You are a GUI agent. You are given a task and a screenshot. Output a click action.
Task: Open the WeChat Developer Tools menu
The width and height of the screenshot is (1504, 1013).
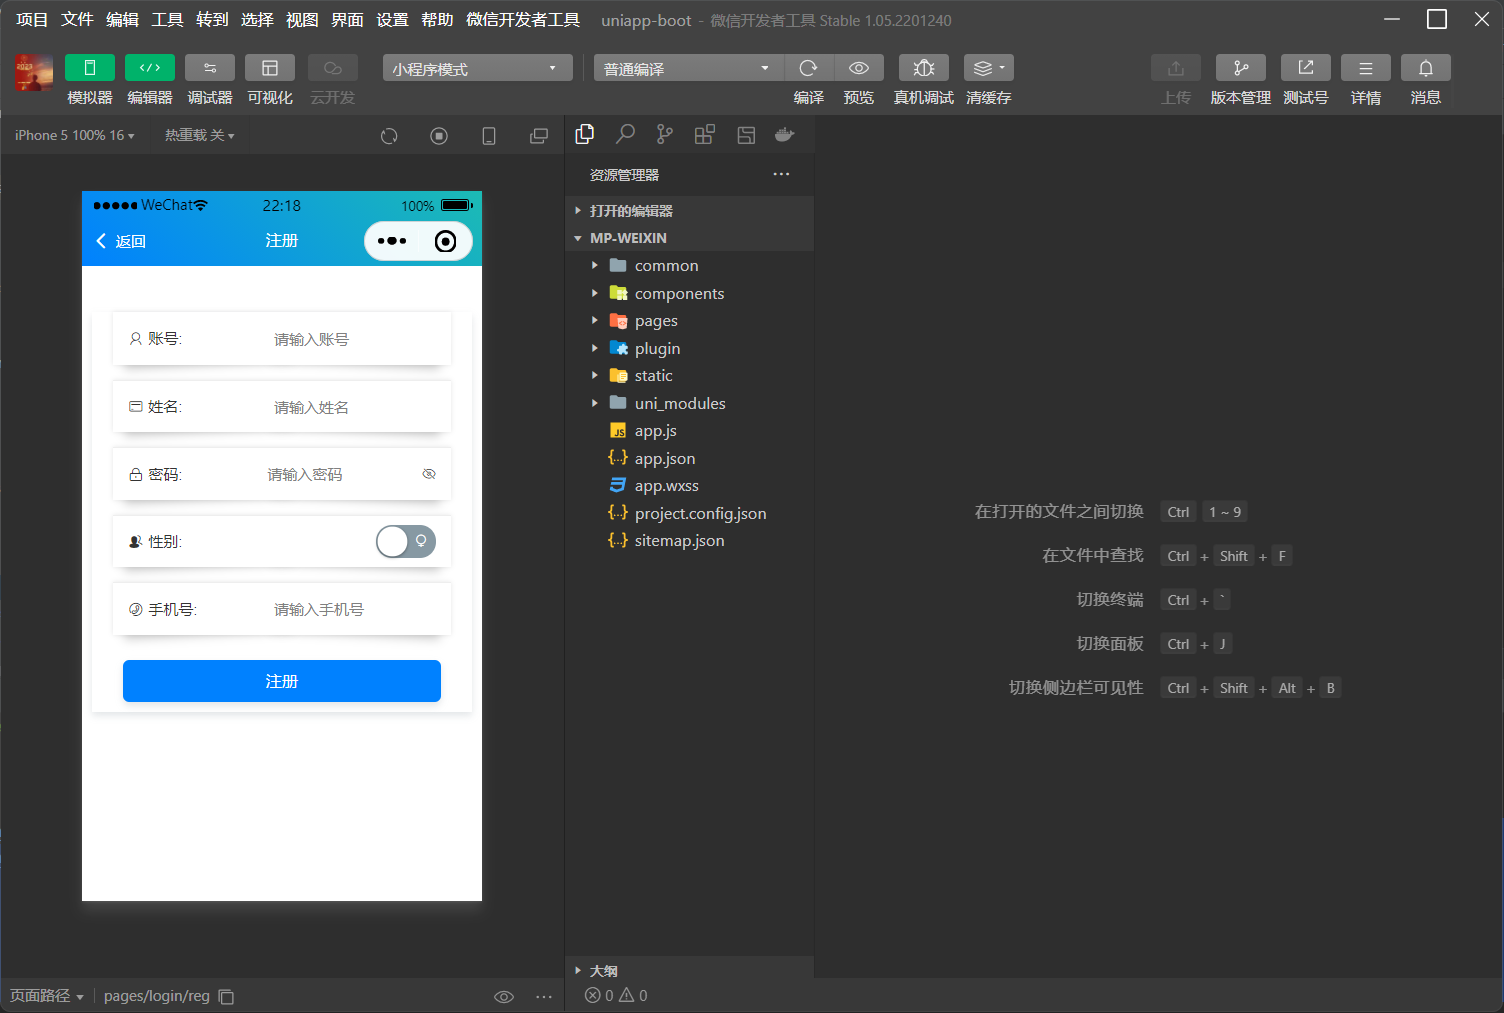click(x=523, y=20)
